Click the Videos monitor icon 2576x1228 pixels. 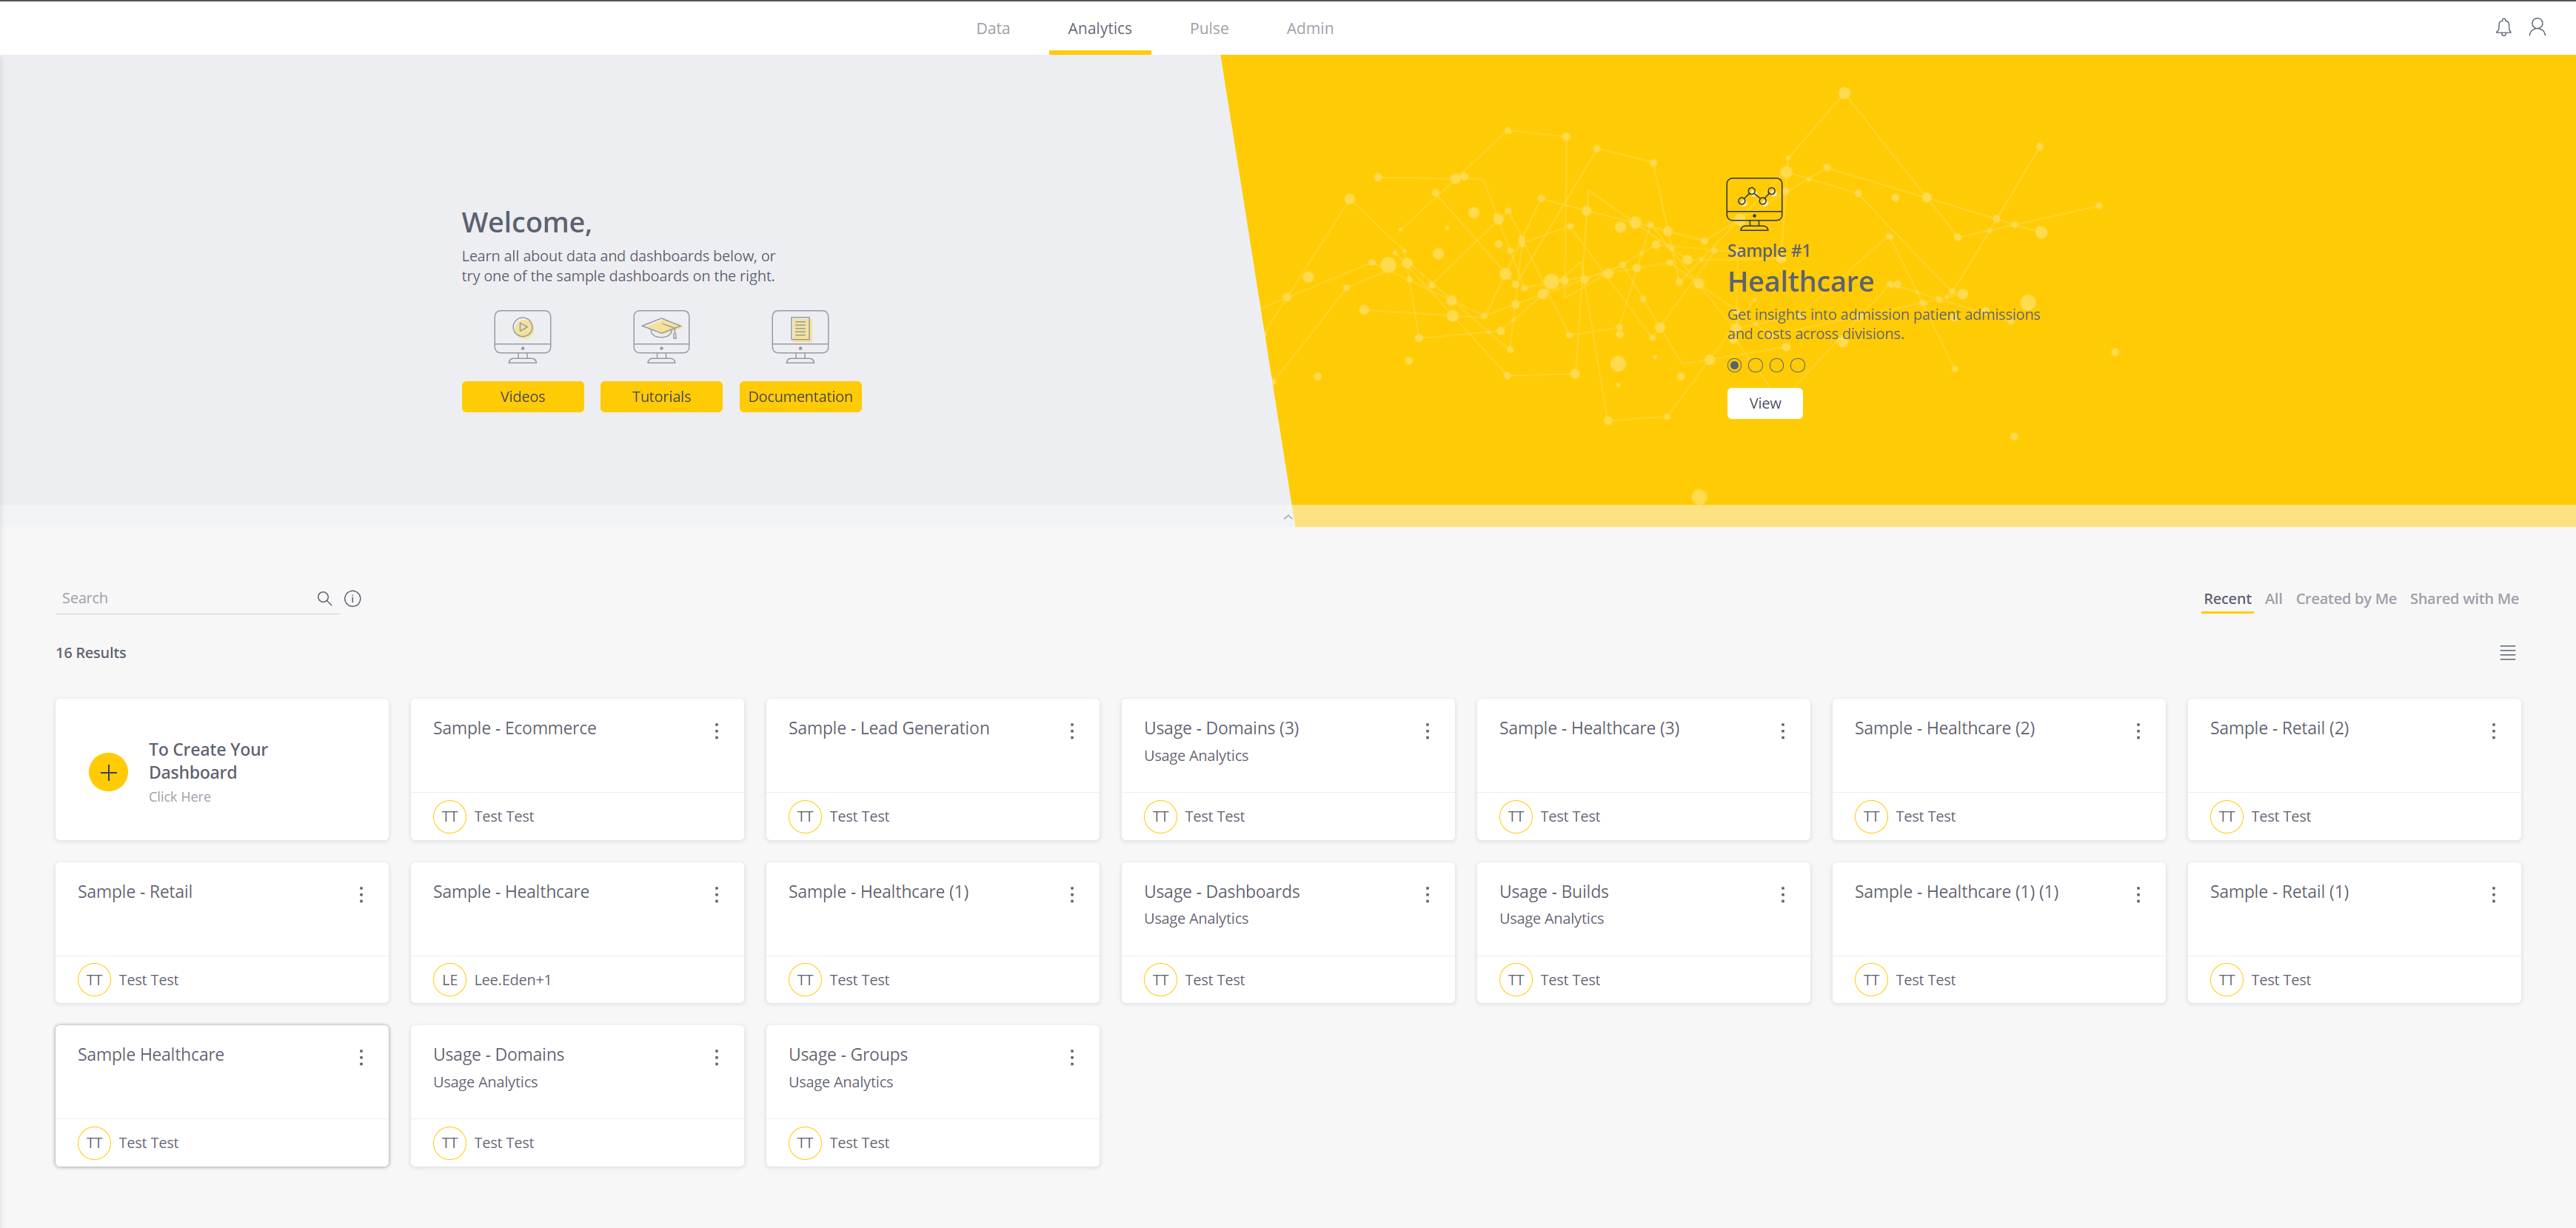click(x=522, y=336)
